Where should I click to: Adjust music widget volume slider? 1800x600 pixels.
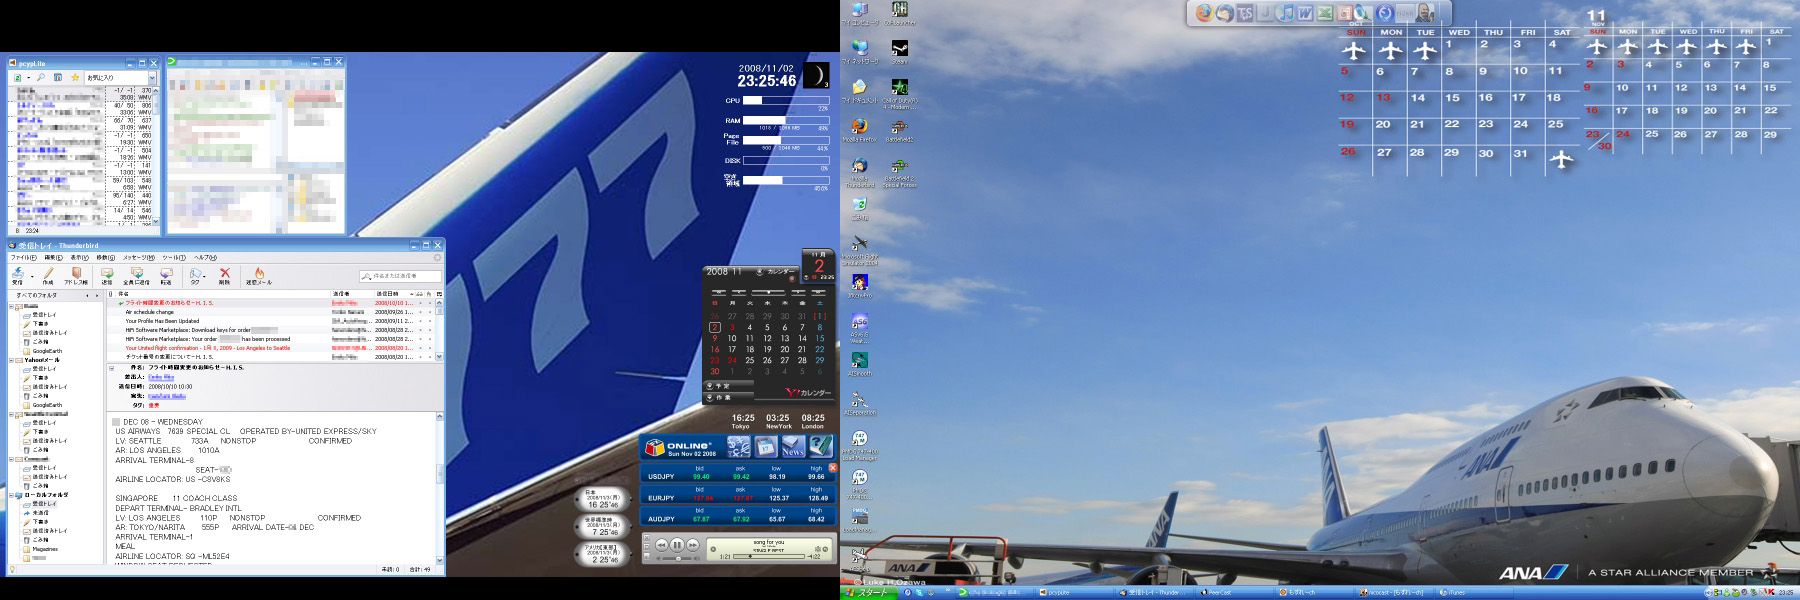(x=678, y=558)
